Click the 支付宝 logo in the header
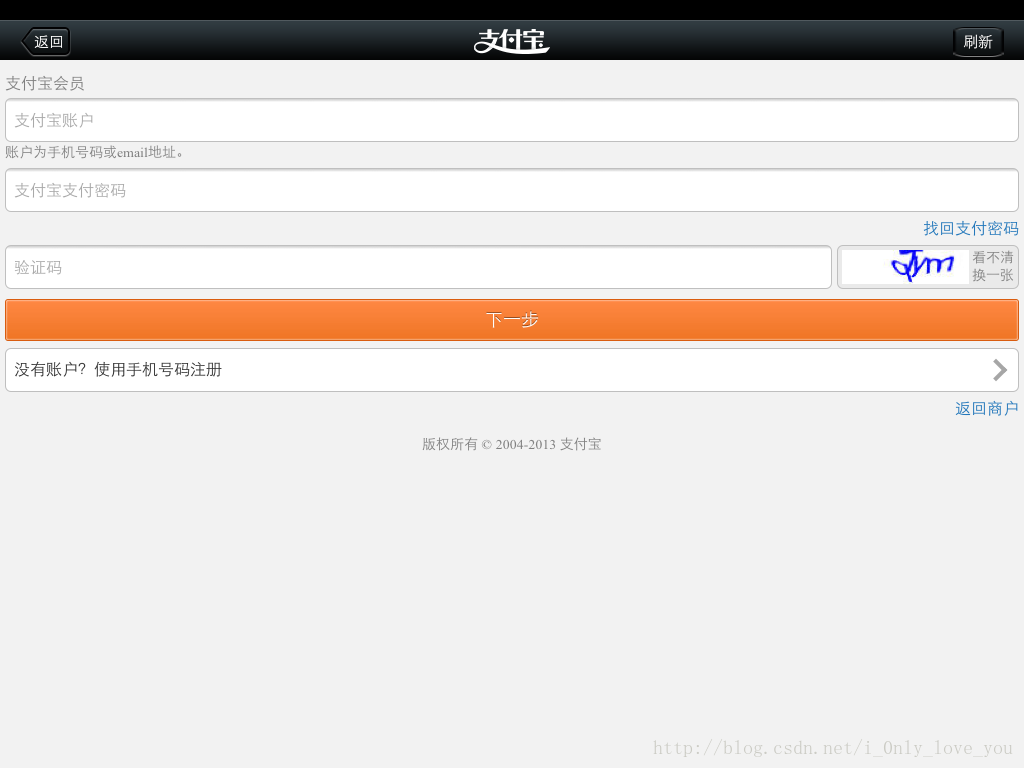Screen dimensions: 1024x768 point(511,41)
